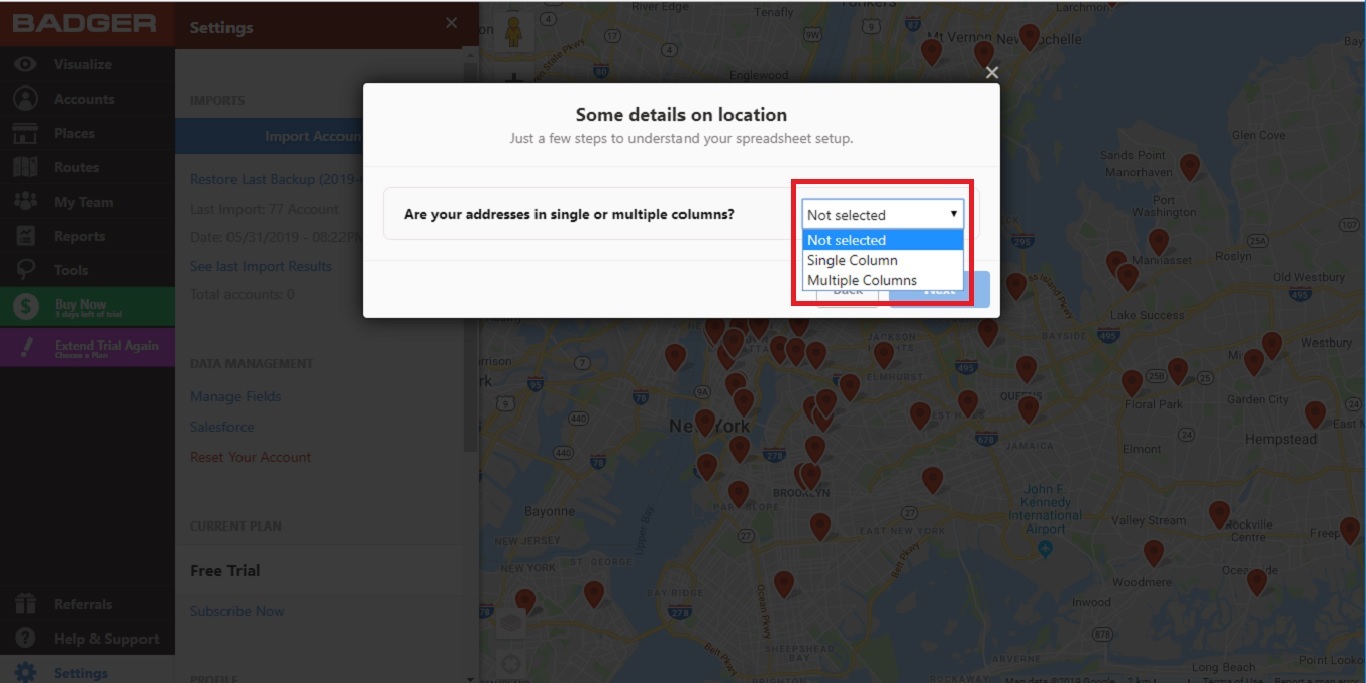
Task: Close the location details dialog with X
Action: pos(991,72)
